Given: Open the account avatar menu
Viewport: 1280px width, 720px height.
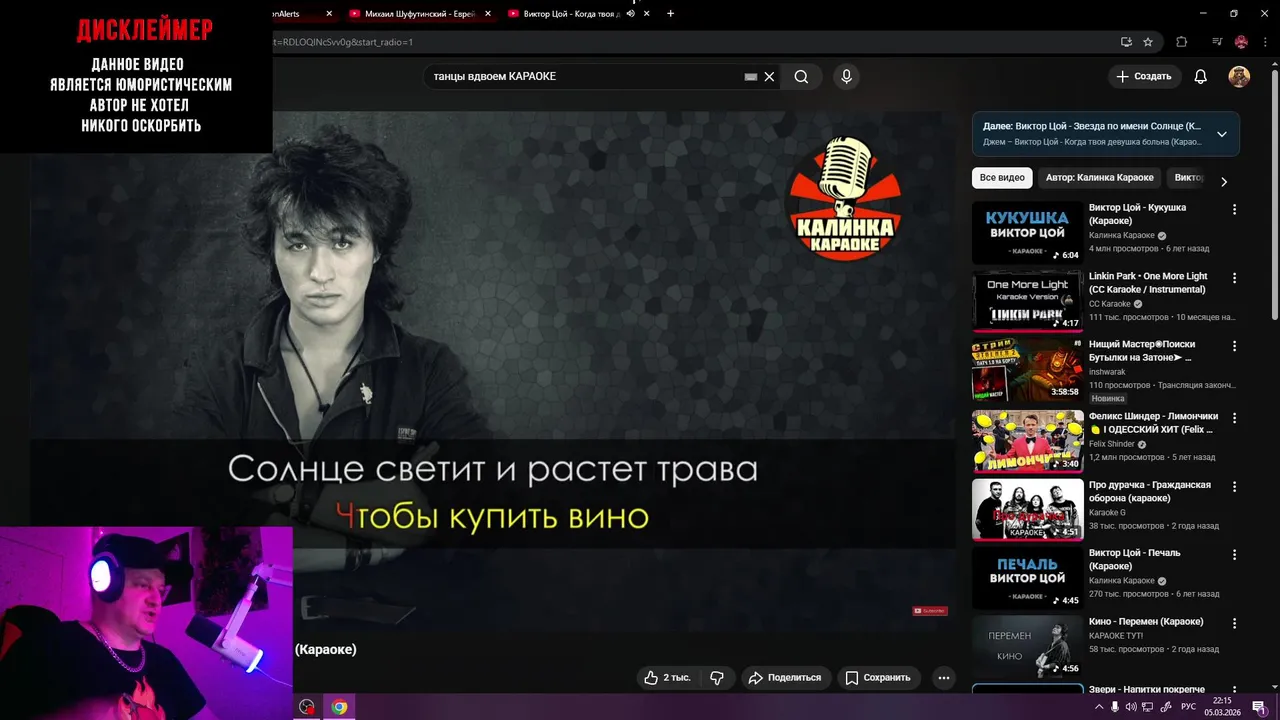Looking at the screenshot, I should tap(1239, 77).
